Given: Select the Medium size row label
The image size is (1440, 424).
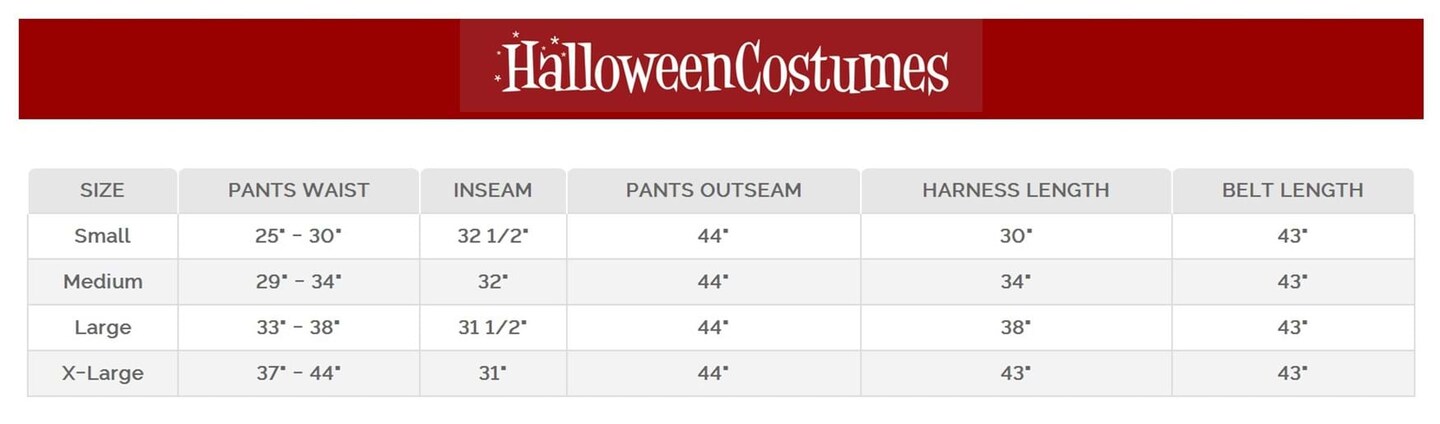Looking at the screenshot, I should coord(102,282).
